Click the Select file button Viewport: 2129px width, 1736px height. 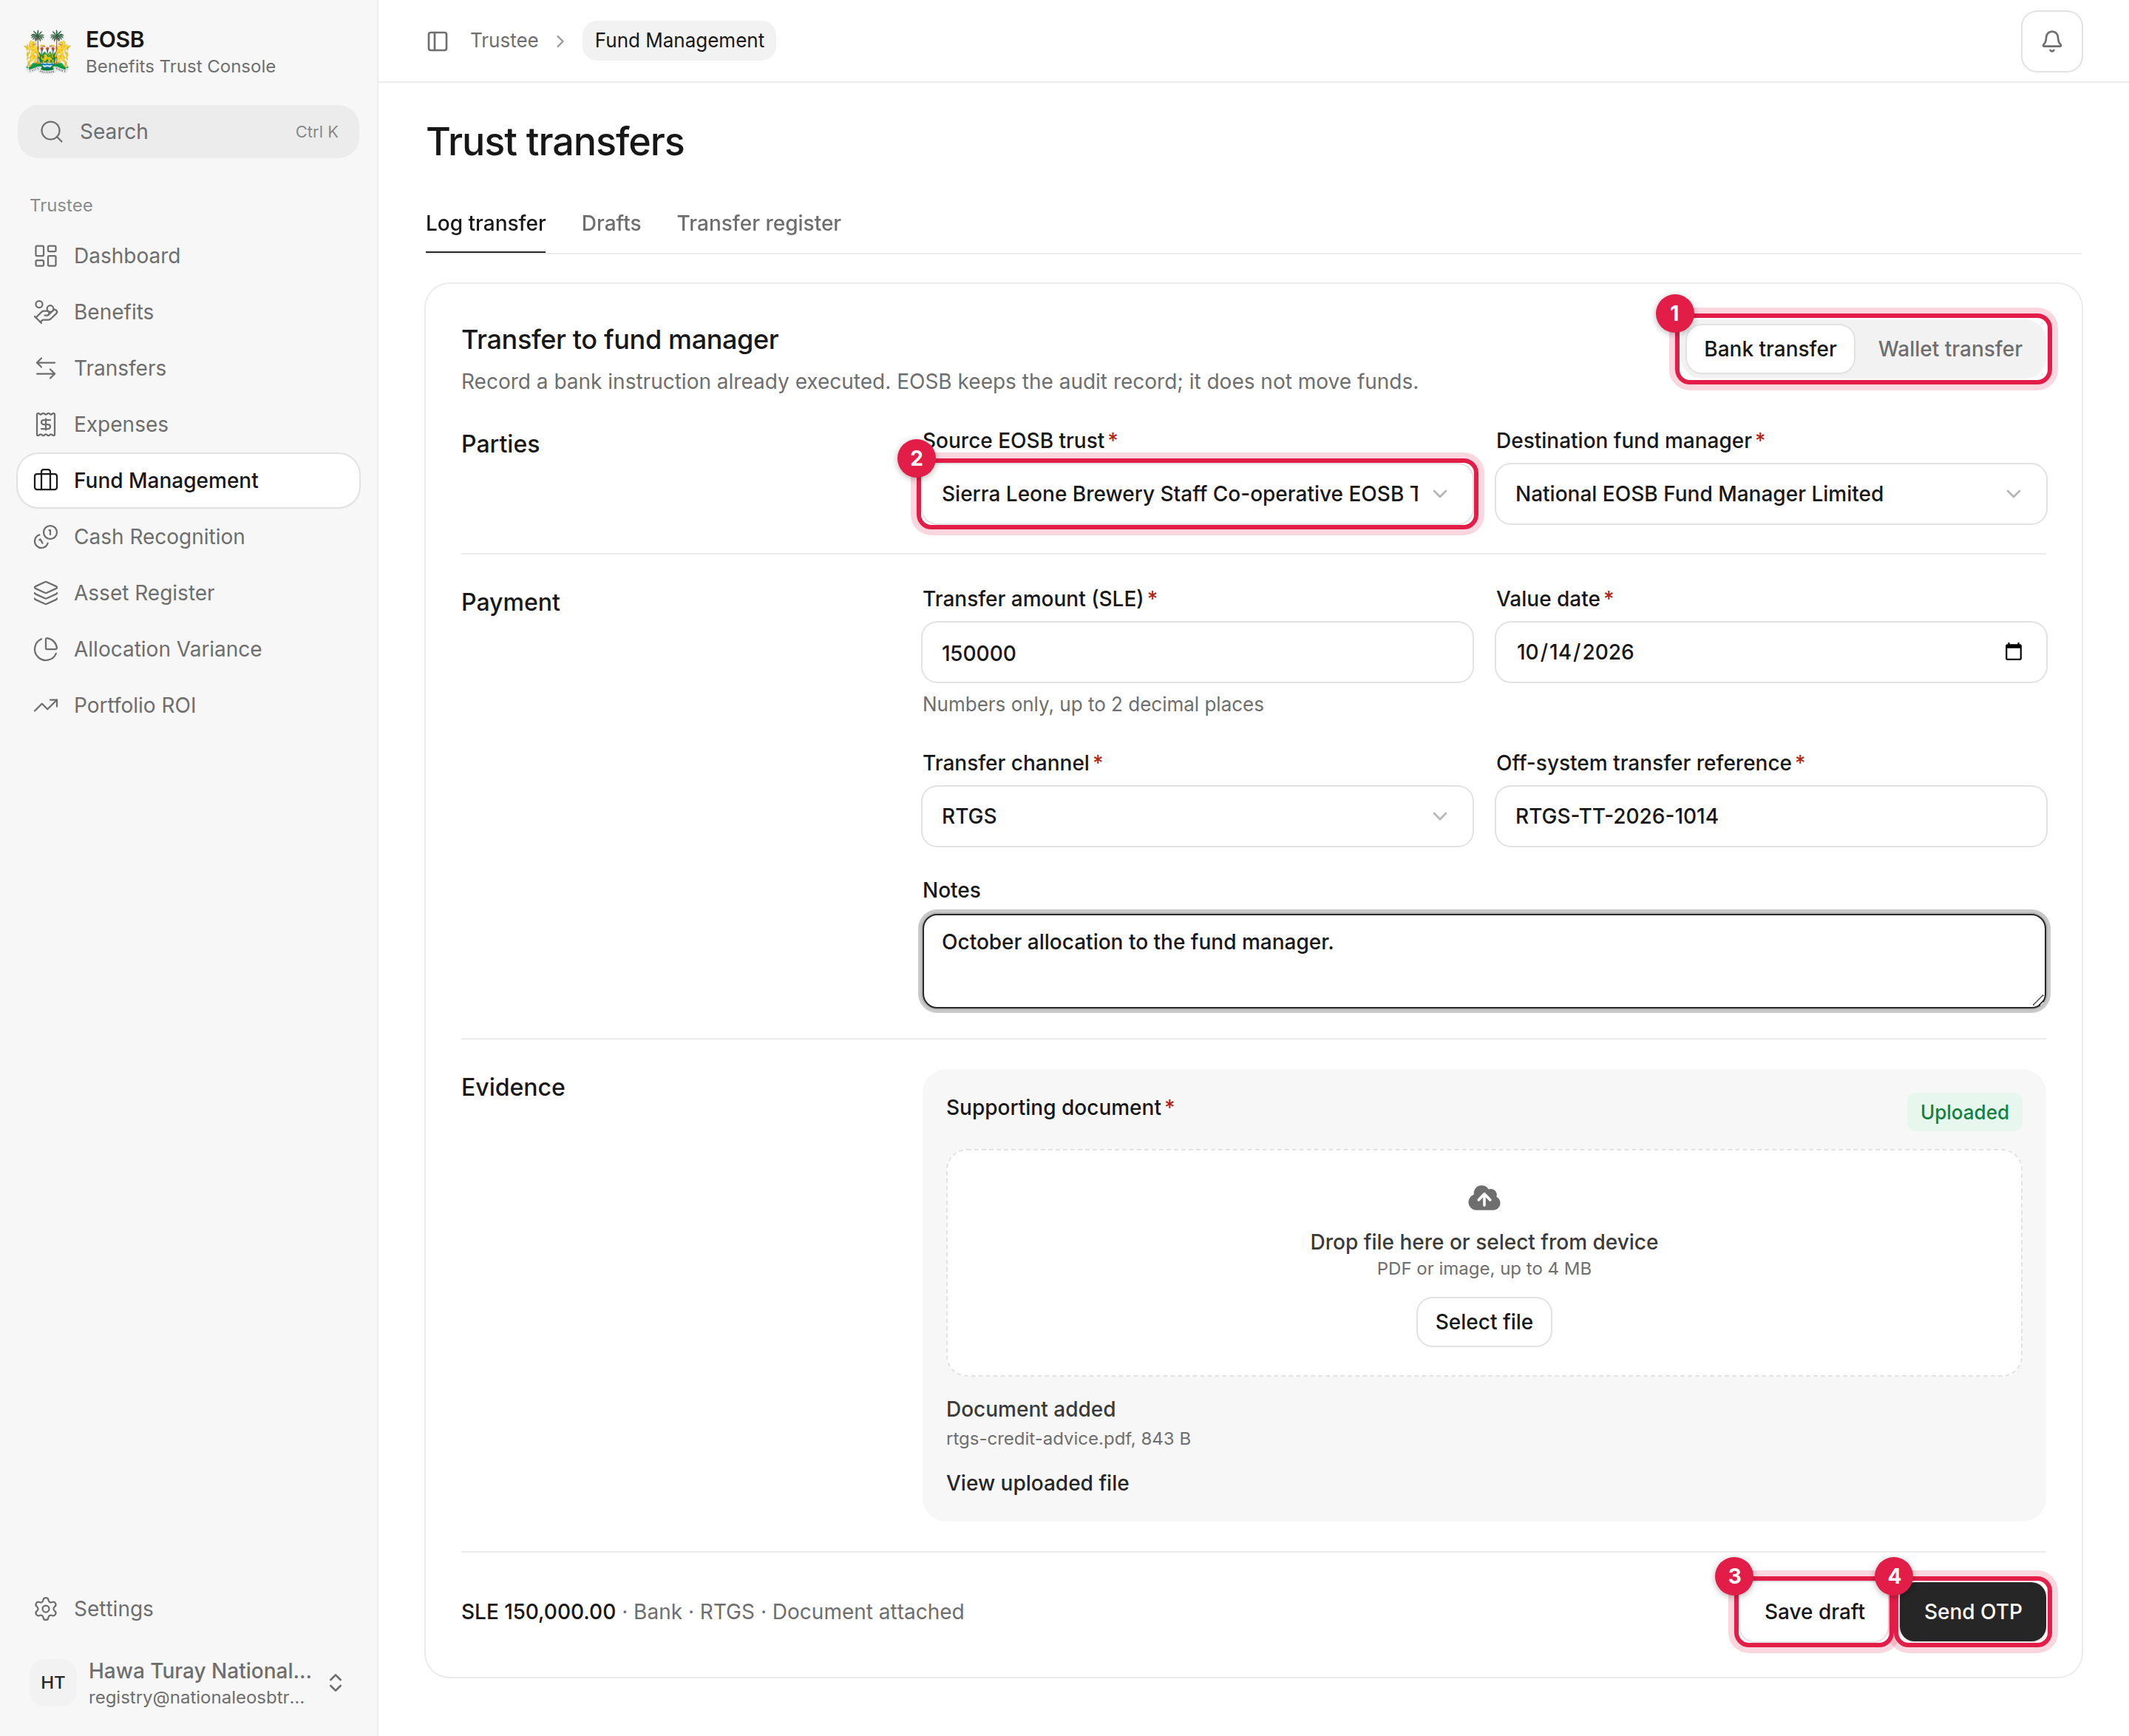pos(1483,1322)
